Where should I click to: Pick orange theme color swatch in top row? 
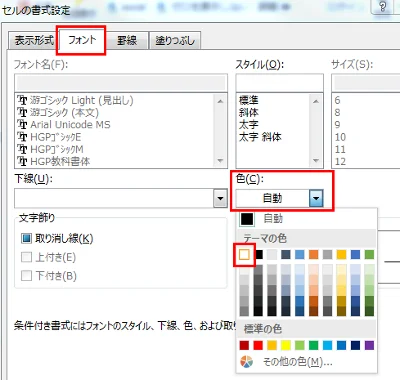click(x=313, y=255)
